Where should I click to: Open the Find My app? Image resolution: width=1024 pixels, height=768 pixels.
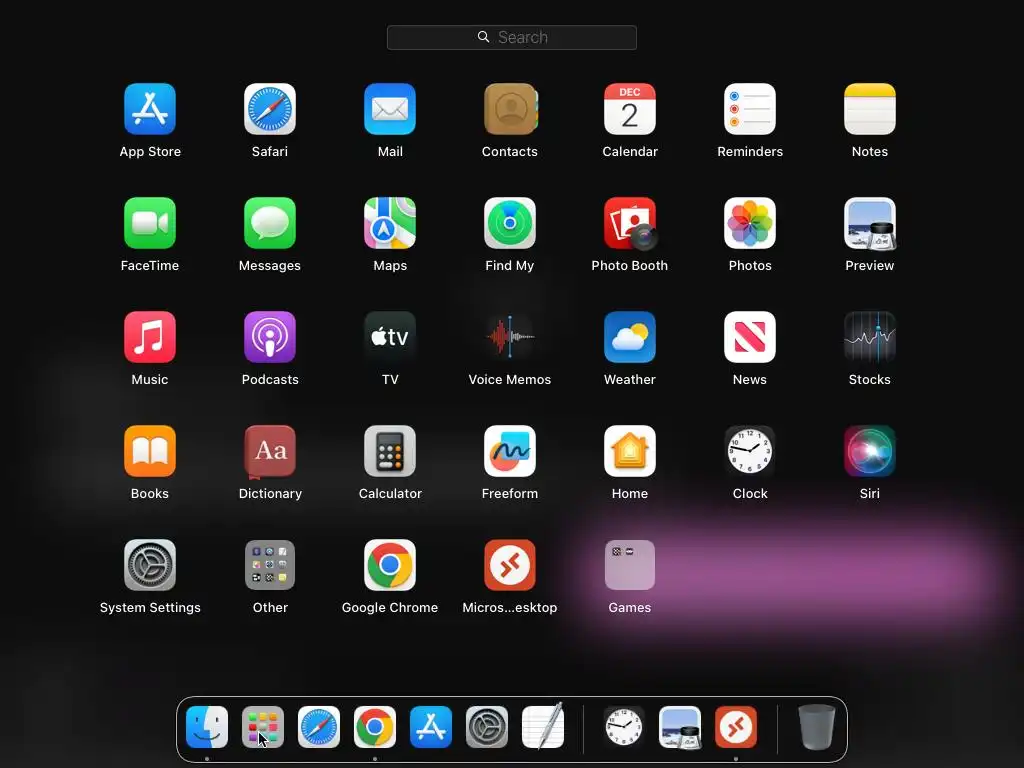510,223
